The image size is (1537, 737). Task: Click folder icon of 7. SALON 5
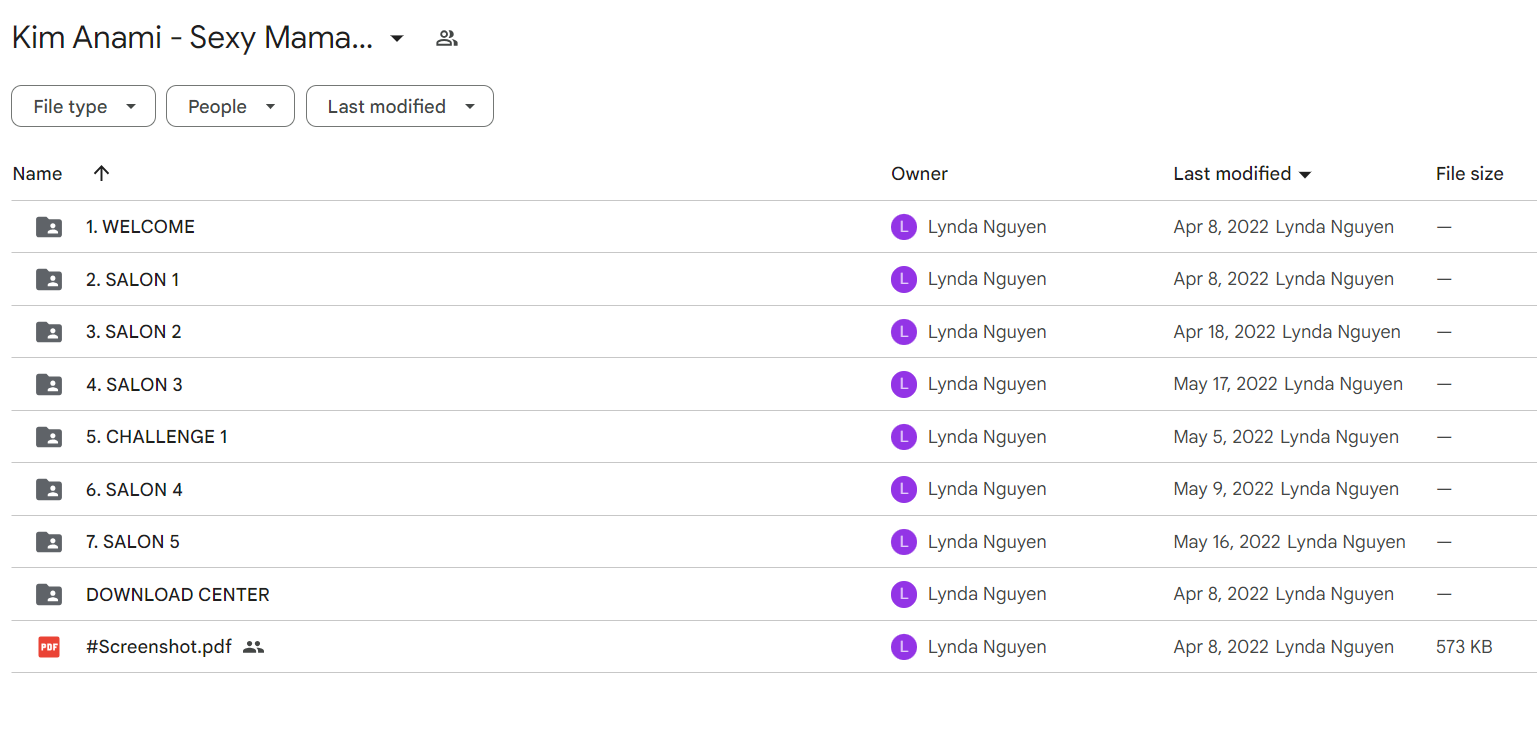tap(49, 542)
